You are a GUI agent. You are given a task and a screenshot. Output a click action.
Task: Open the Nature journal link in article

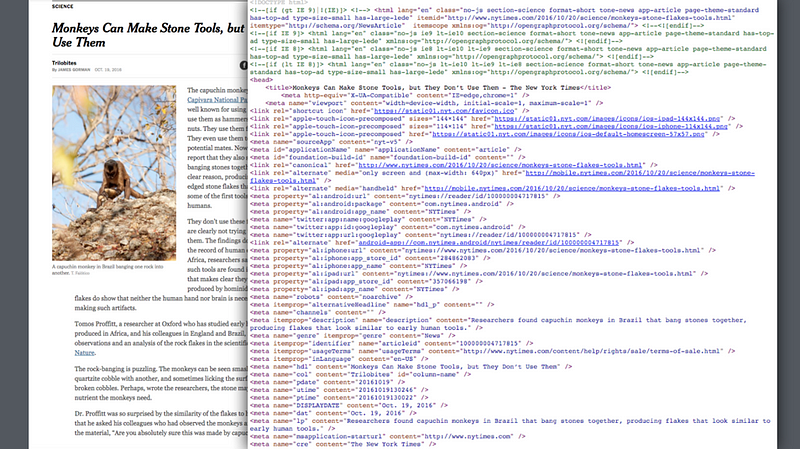pyautogui.click(x=84, y=353)
